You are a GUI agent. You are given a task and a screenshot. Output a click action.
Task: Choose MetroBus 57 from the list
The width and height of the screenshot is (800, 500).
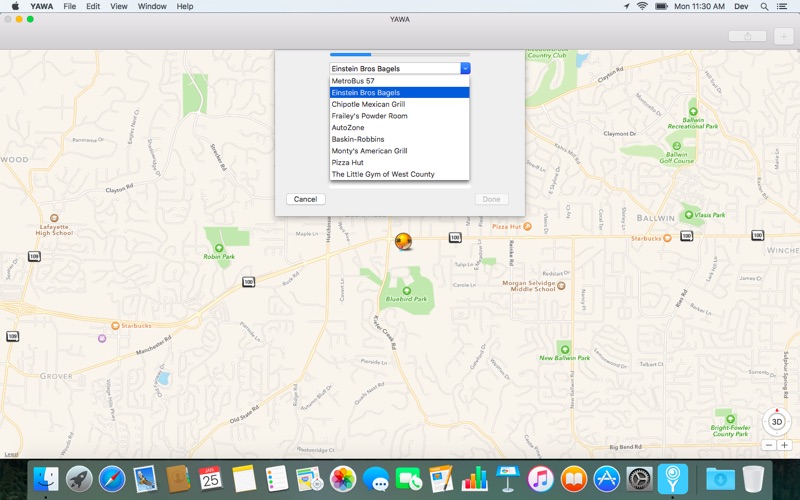coord(399,81)
